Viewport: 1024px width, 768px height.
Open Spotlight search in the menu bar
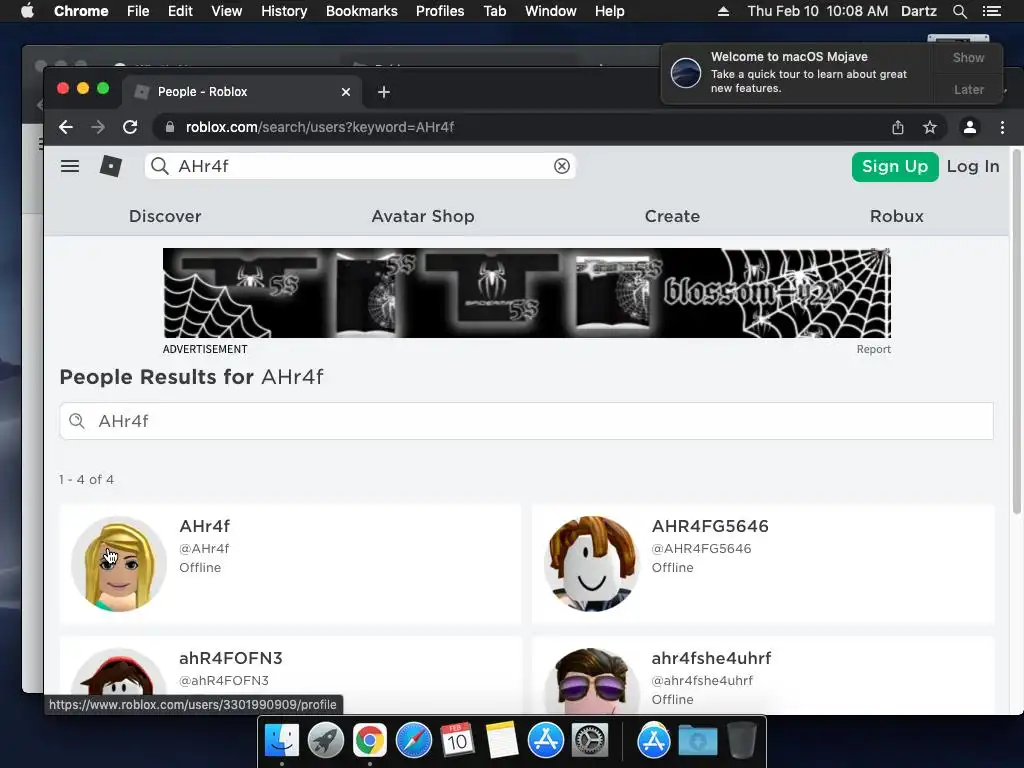[x=959, y=11]
